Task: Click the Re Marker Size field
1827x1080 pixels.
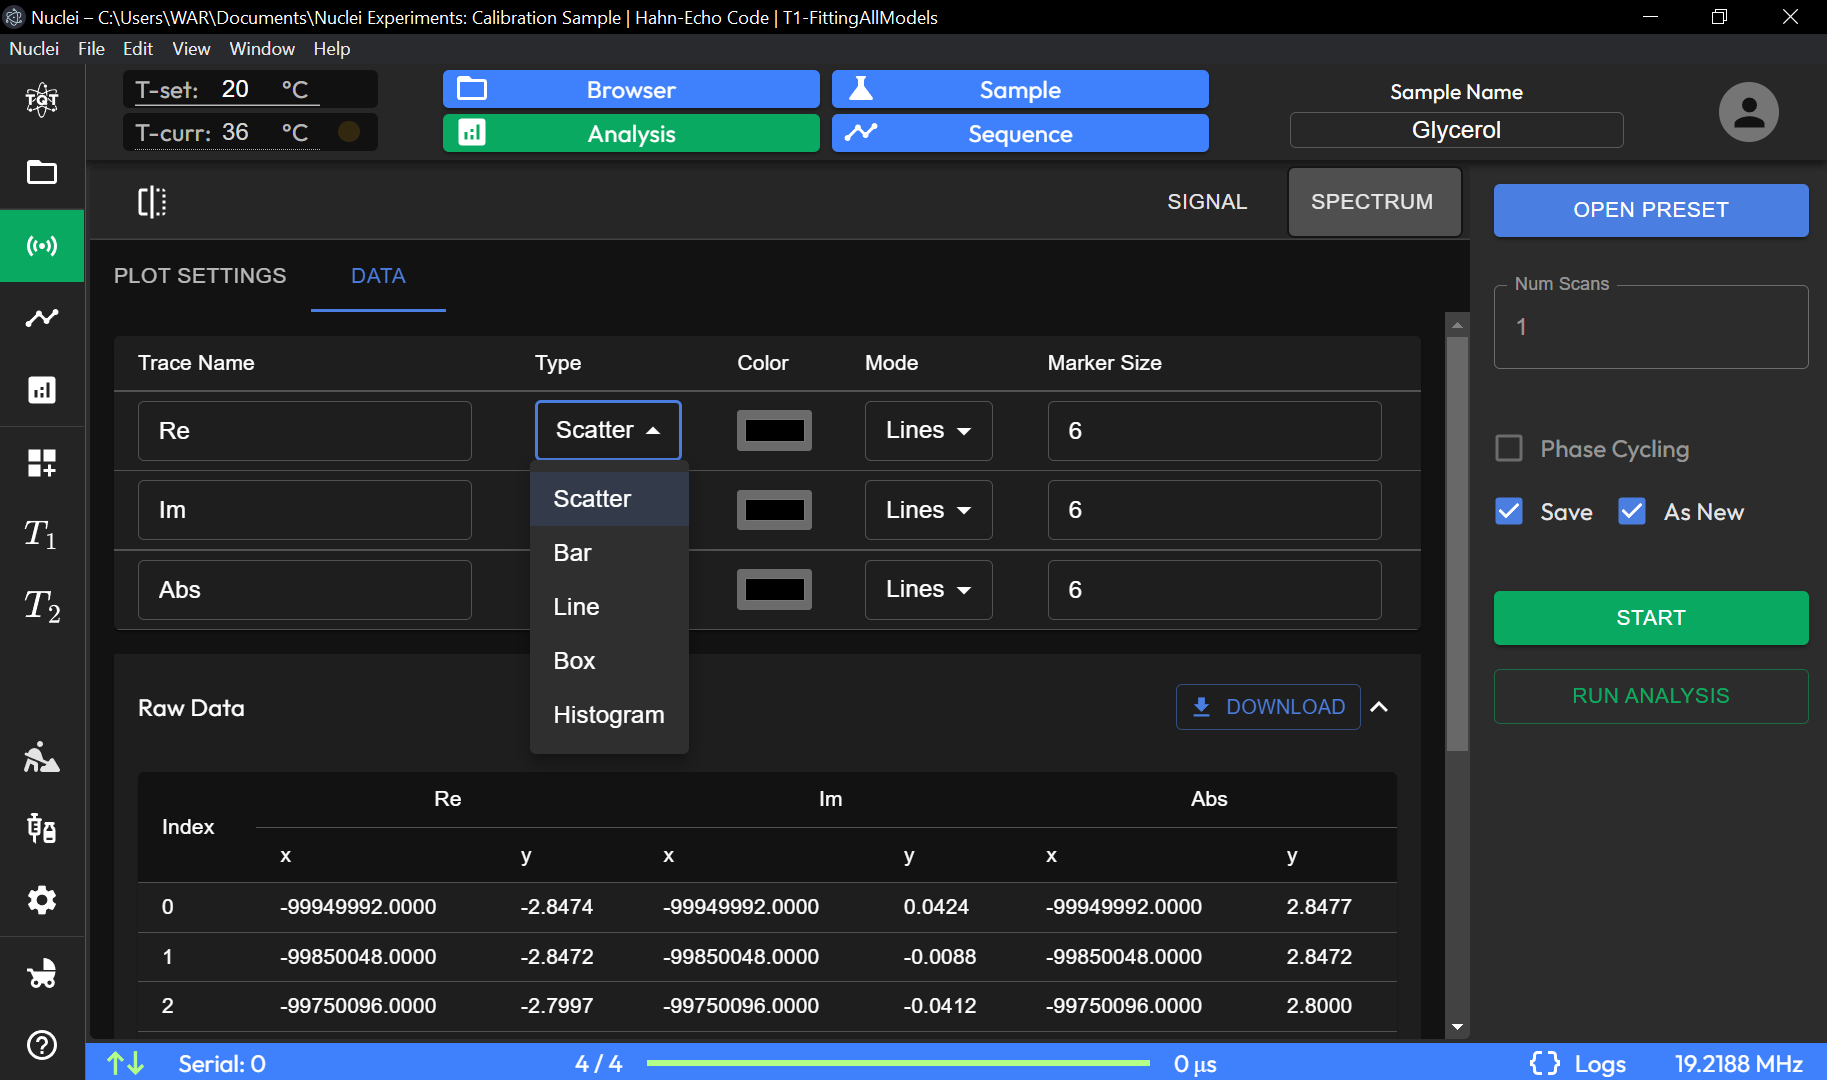Action: click(1214, 431)
